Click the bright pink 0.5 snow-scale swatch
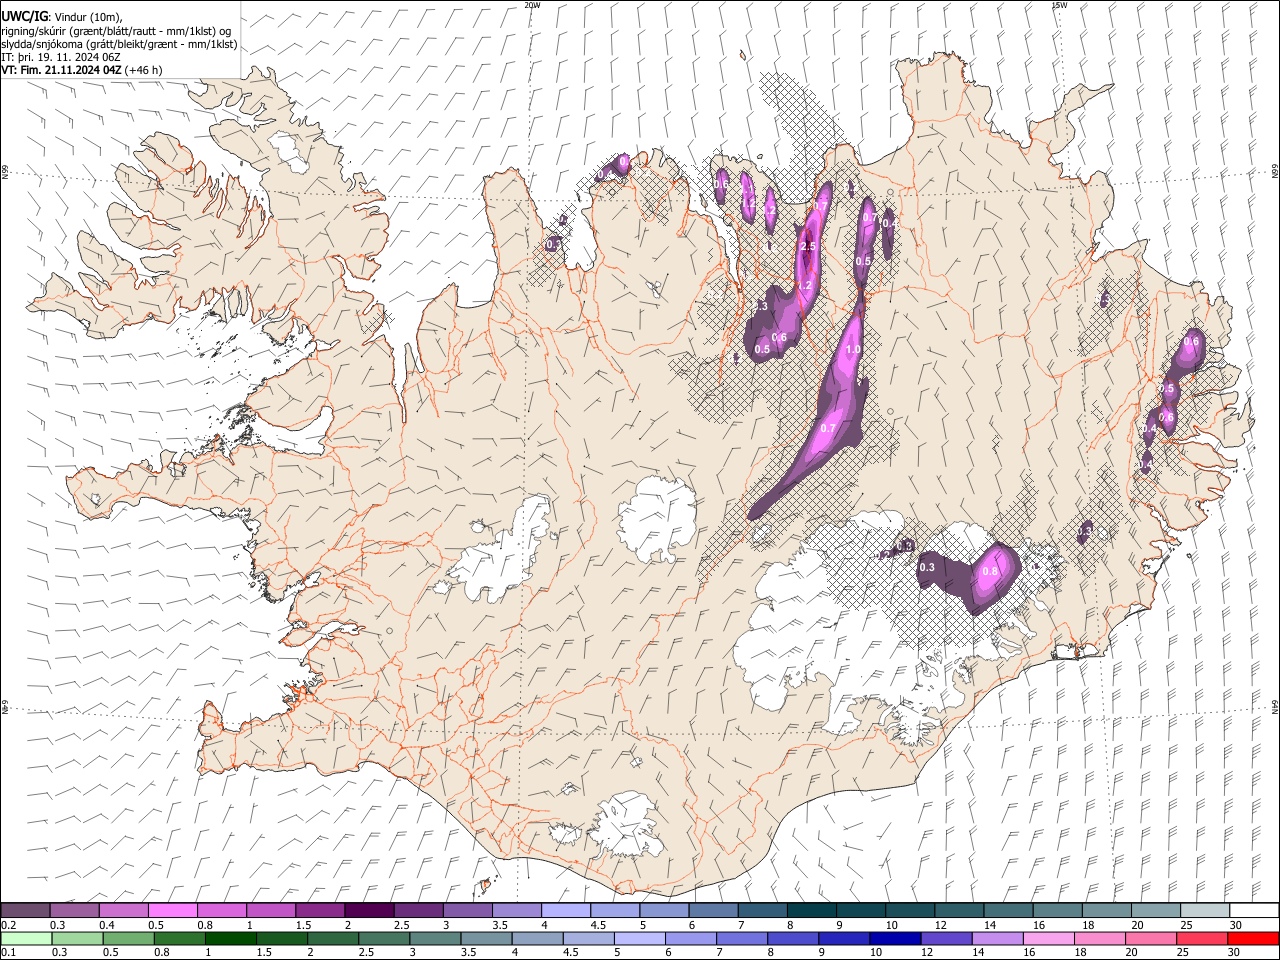This screenshot has width=1280, height=960. pos(172,911)
